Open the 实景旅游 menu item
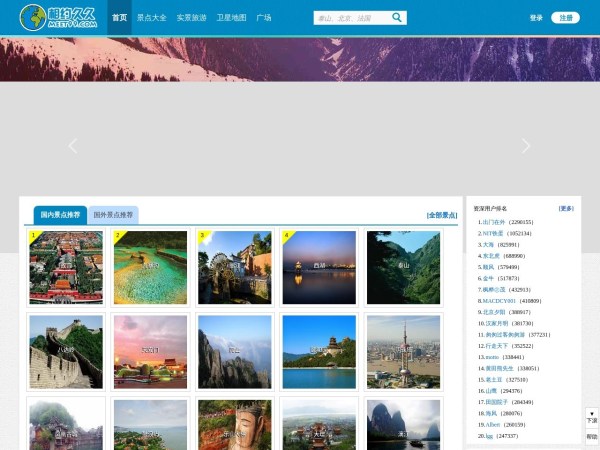 click(191, 18)
